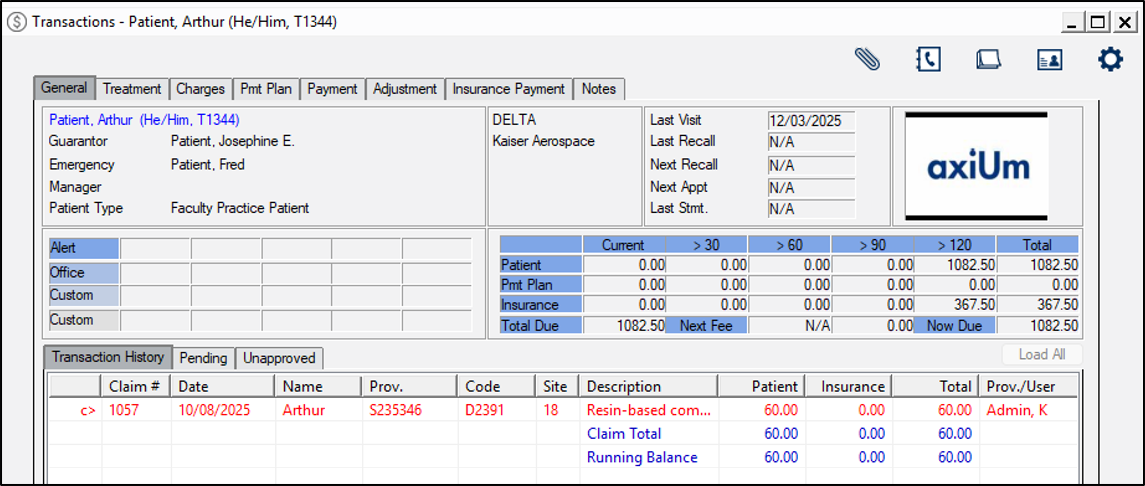The height and width of the screenshot is (486, 1145).
Task: Click the Last Recall field
Action: tap(811, 142)
